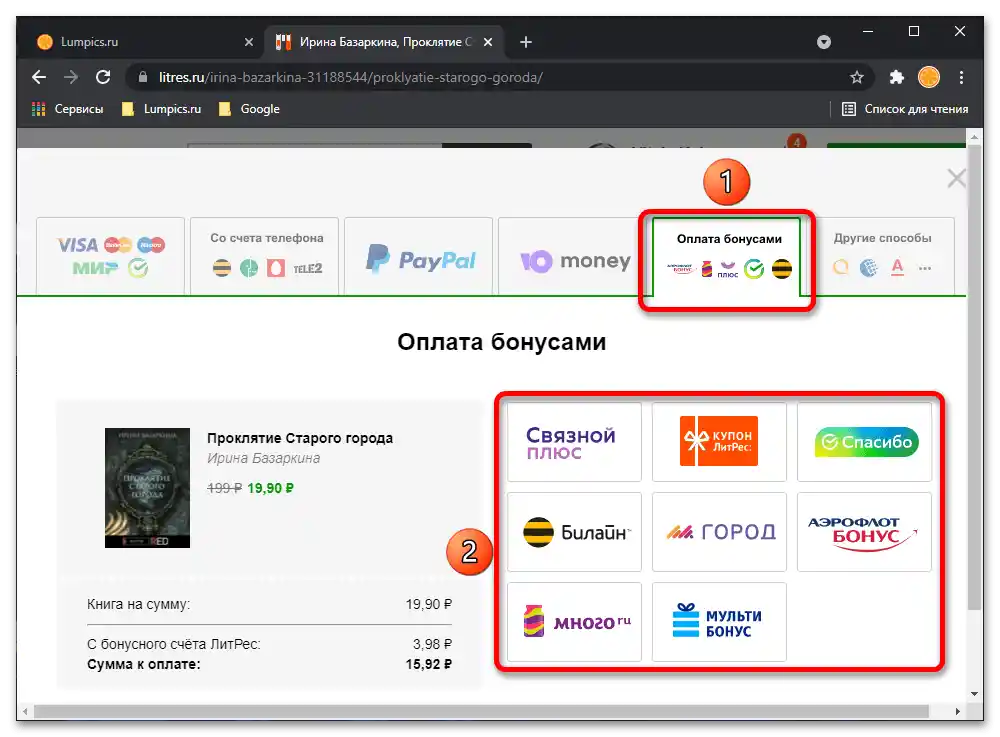
Task: Open the Chrome three-dot menu
Action: 961,77
